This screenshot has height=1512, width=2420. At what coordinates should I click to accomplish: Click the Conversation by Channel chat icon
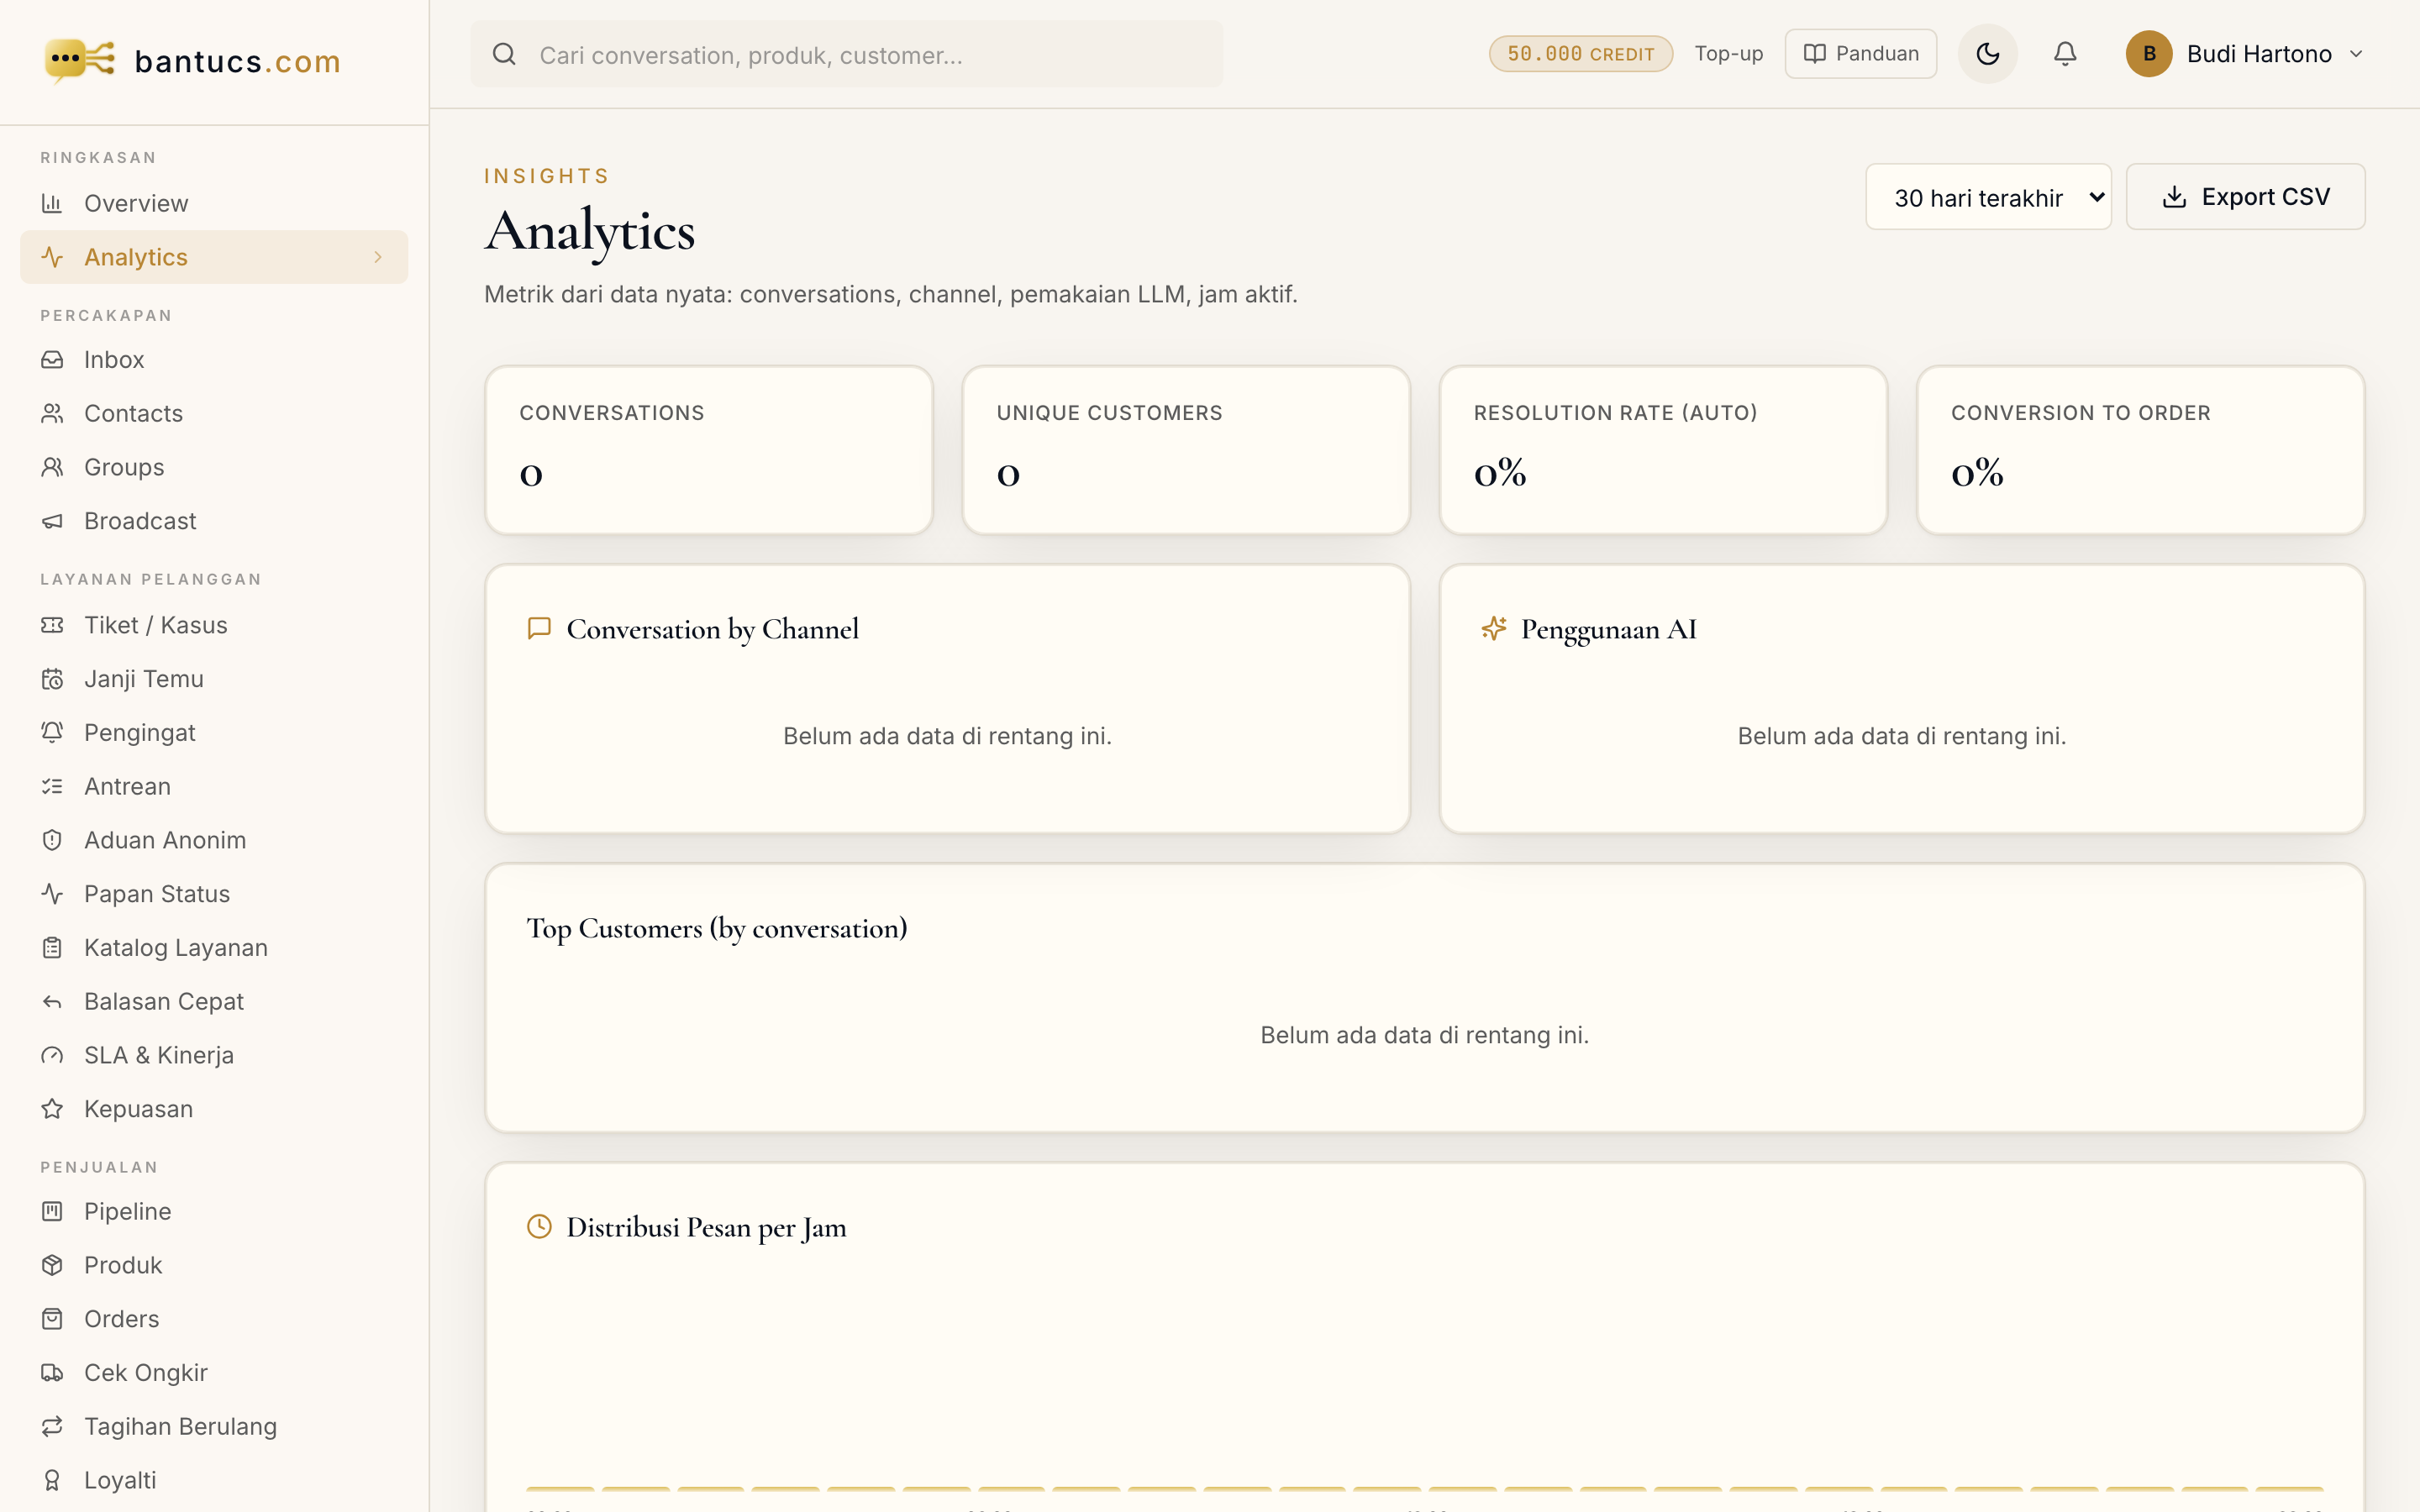pyautogui.click(x=539, y=628)
